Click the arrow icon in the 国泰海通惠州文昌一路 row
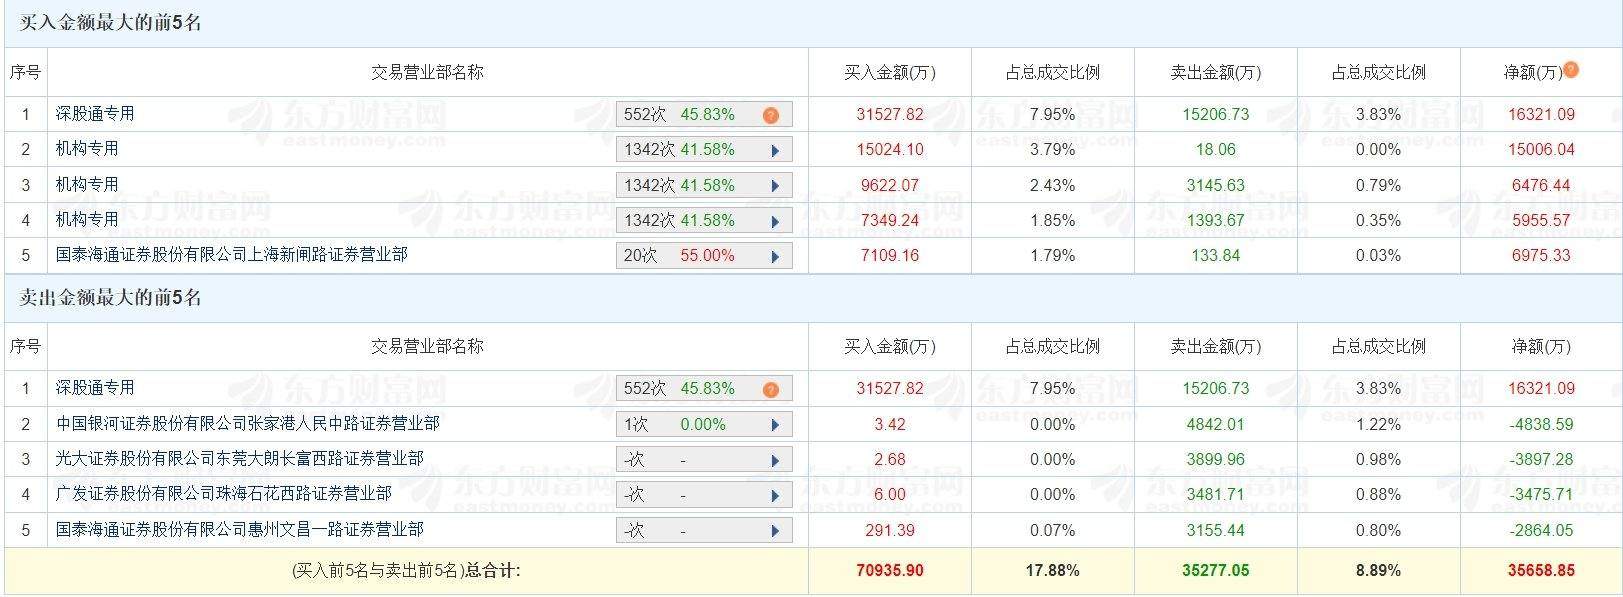 (x=775, y=531)
